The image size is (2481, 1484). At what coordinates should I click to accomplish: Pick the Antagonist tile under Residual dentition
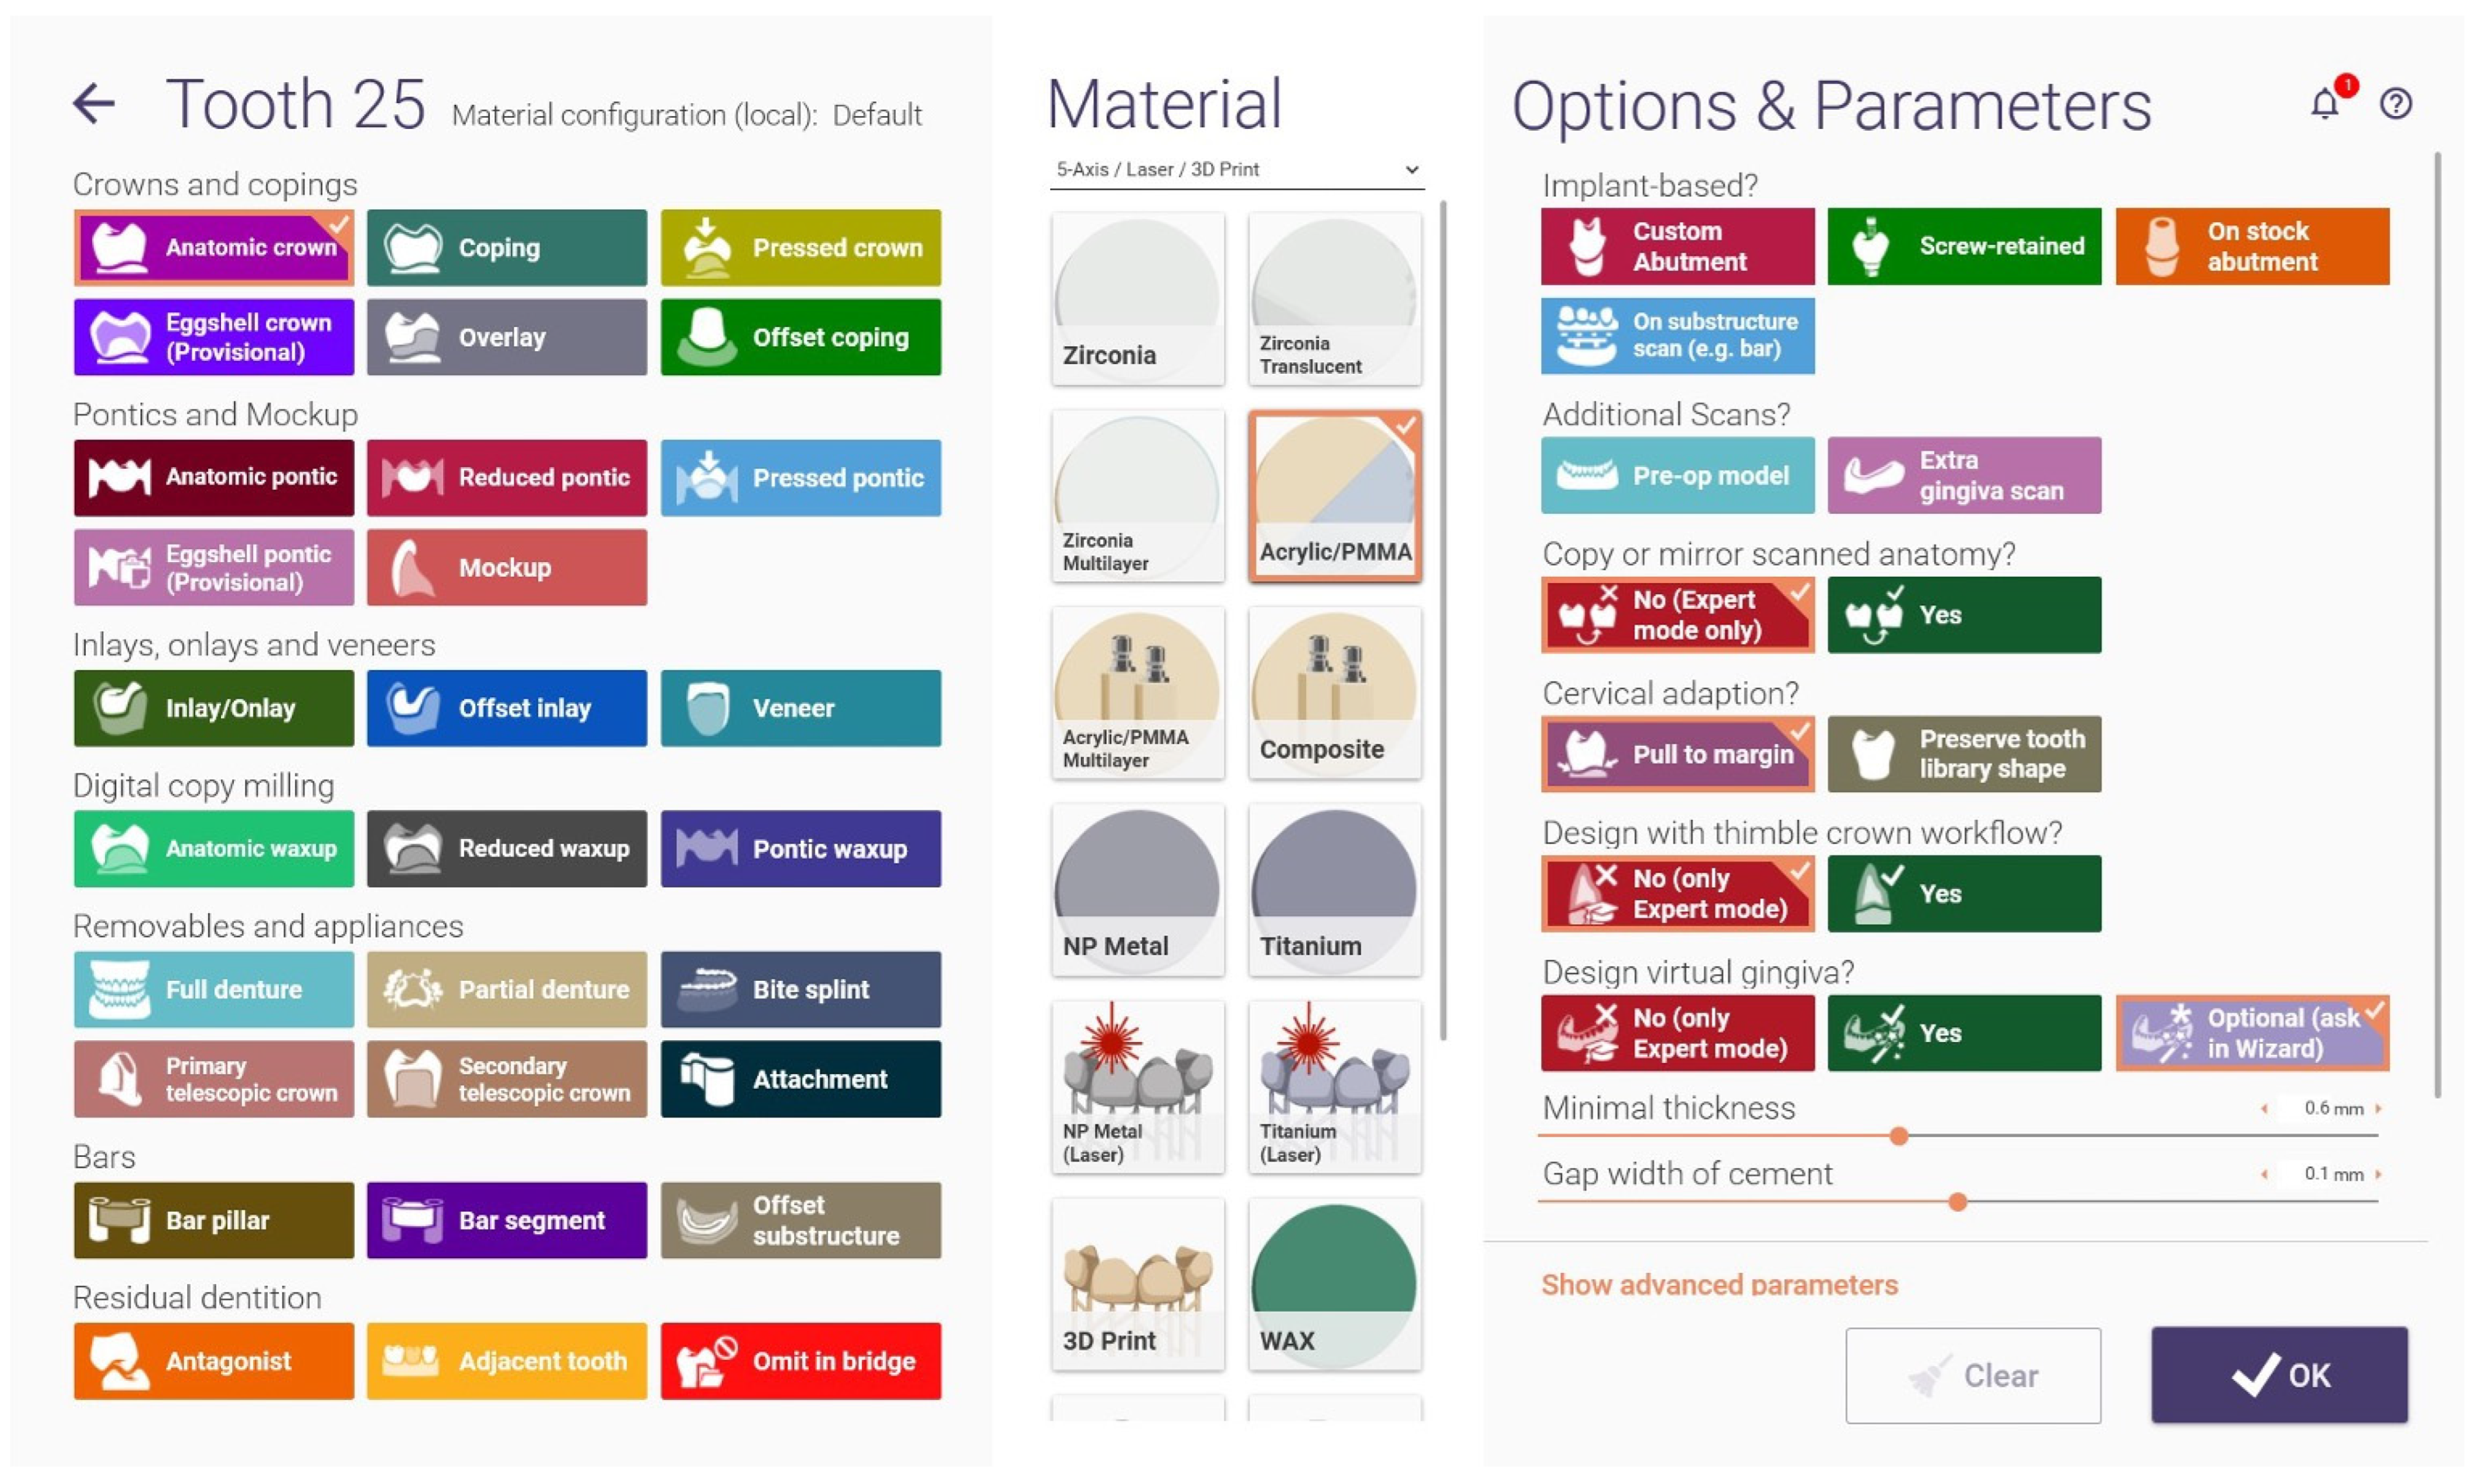[x=213, y=1360]
